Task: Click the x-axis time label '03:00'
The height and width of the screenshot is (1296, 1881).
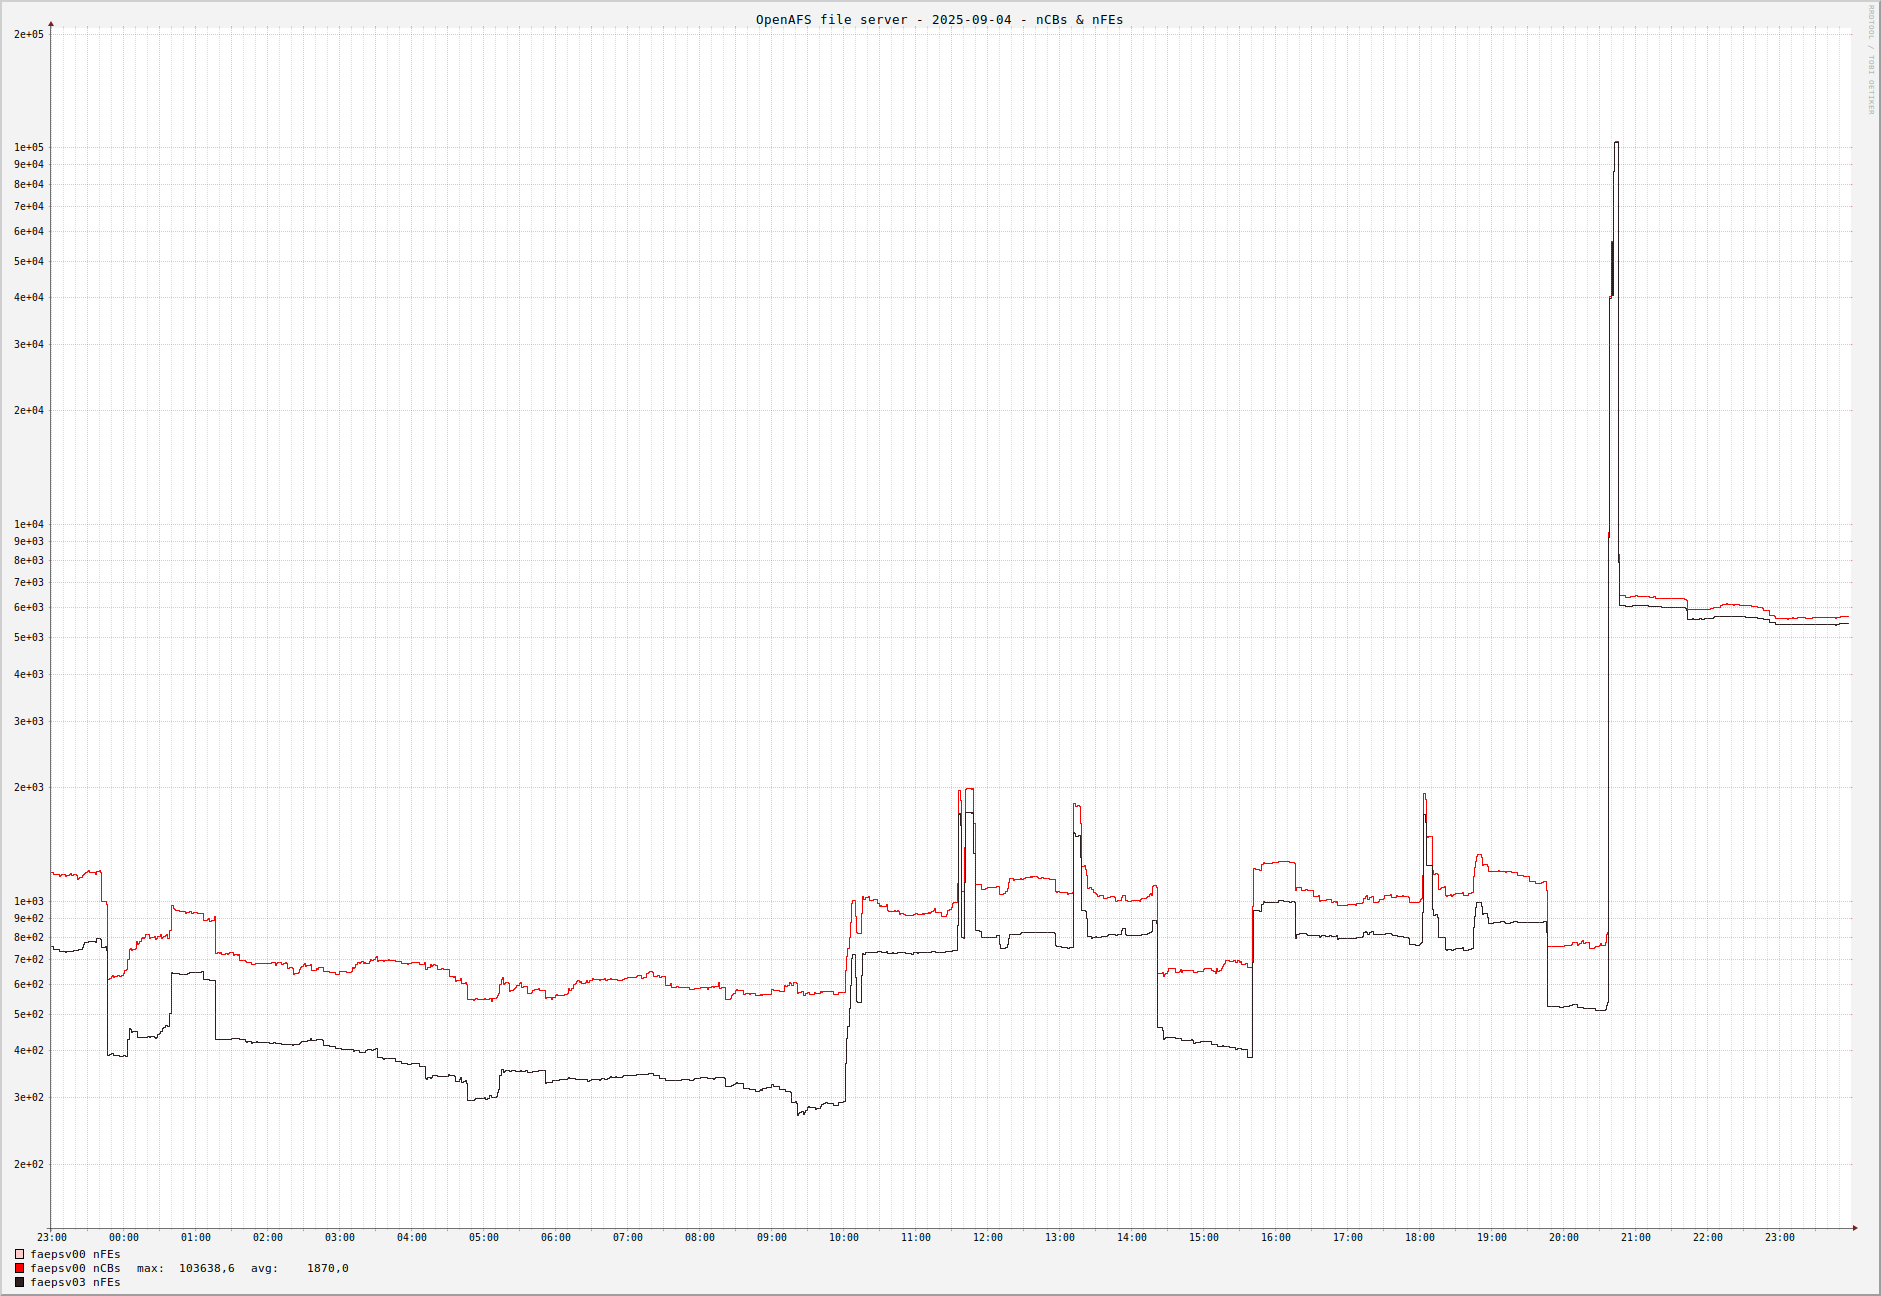Action: pyautogui.click(x=340, y=1237)
